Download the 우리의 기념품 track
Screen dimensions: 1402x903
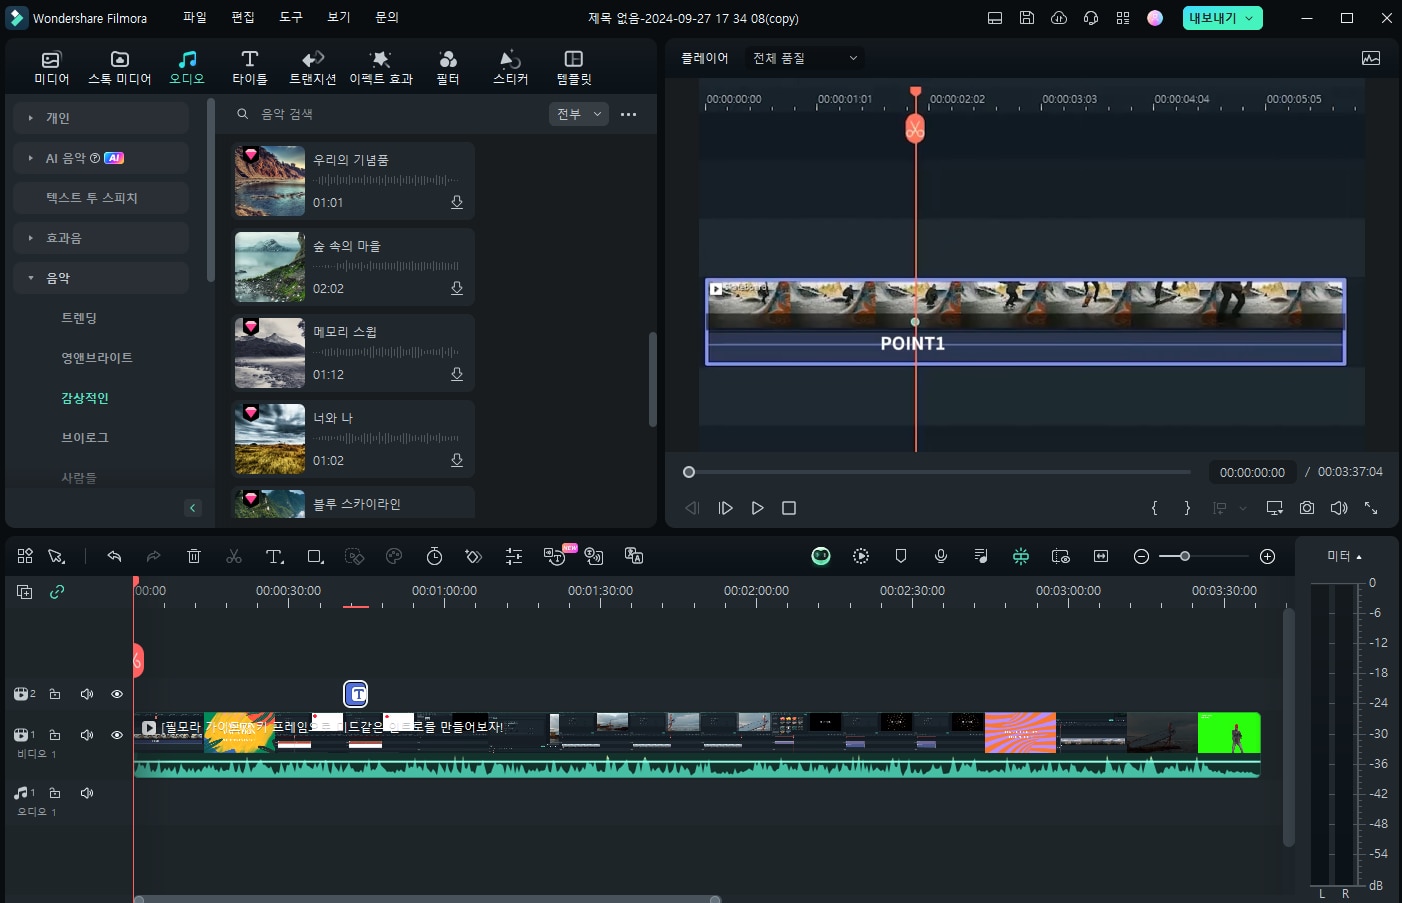[457, 202]
